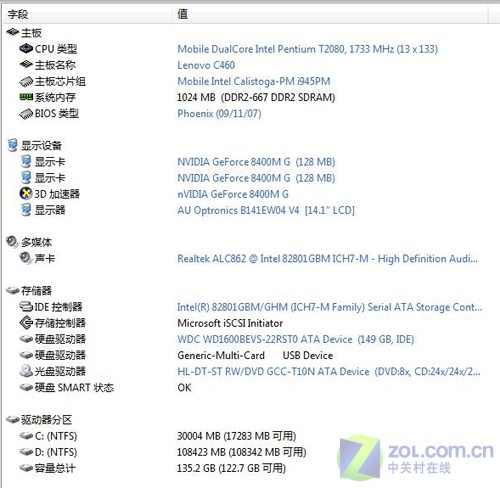The height and width of the screenshot is (488, 500).
Task: Open the WDC WD1600BEVS-22RST0 ATA Device link
Action: pyautogui.click(x=295, y=339)
